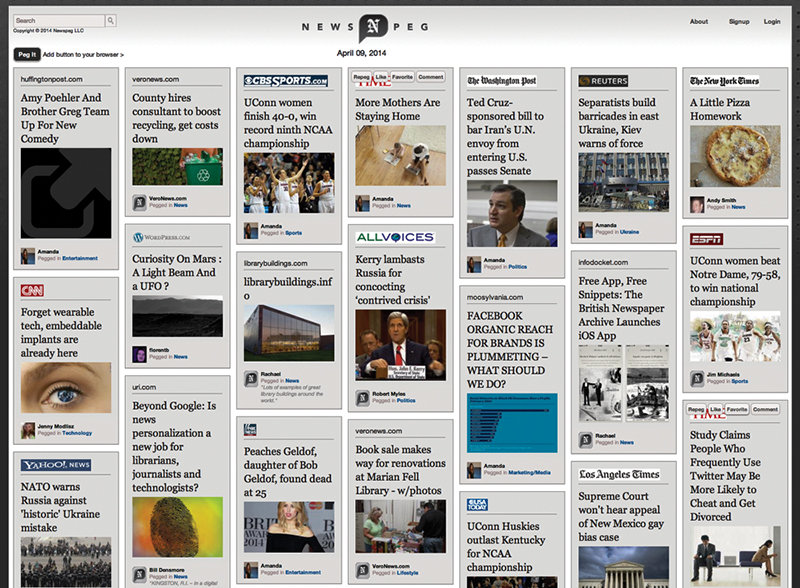This screenshot has height=588, width=800.
Task: Click the library building thumbnail
Action: (x=289, y=333)
